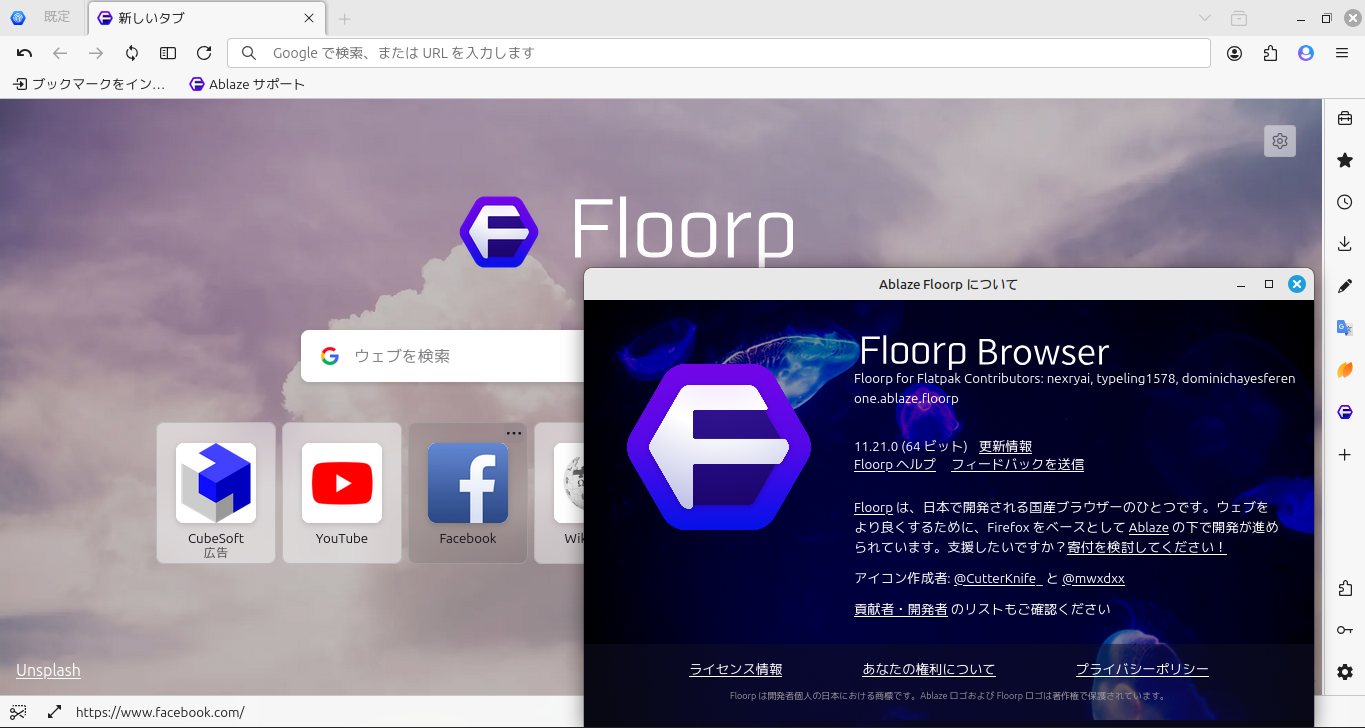The width and height of the screenshot is (1365, 728).
Task: Open a new tab with plus button
Action: tap(344, 18)
